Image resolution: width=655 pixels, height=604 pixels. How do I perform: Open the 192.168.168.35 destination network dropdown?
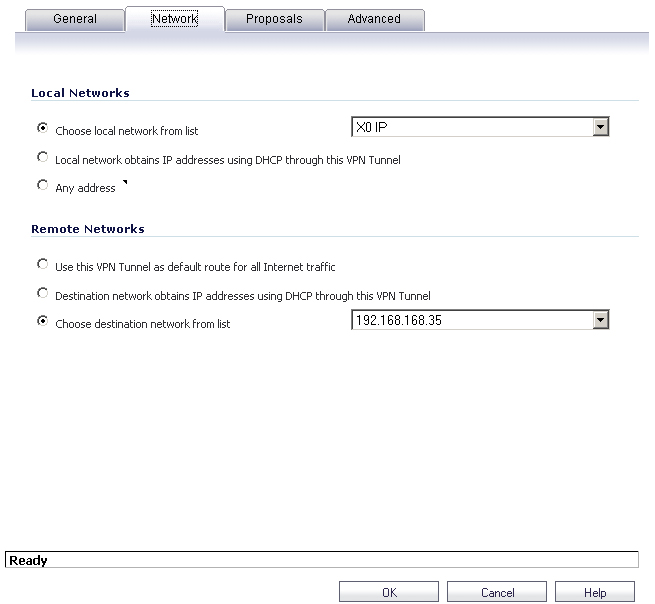[480, 320]
